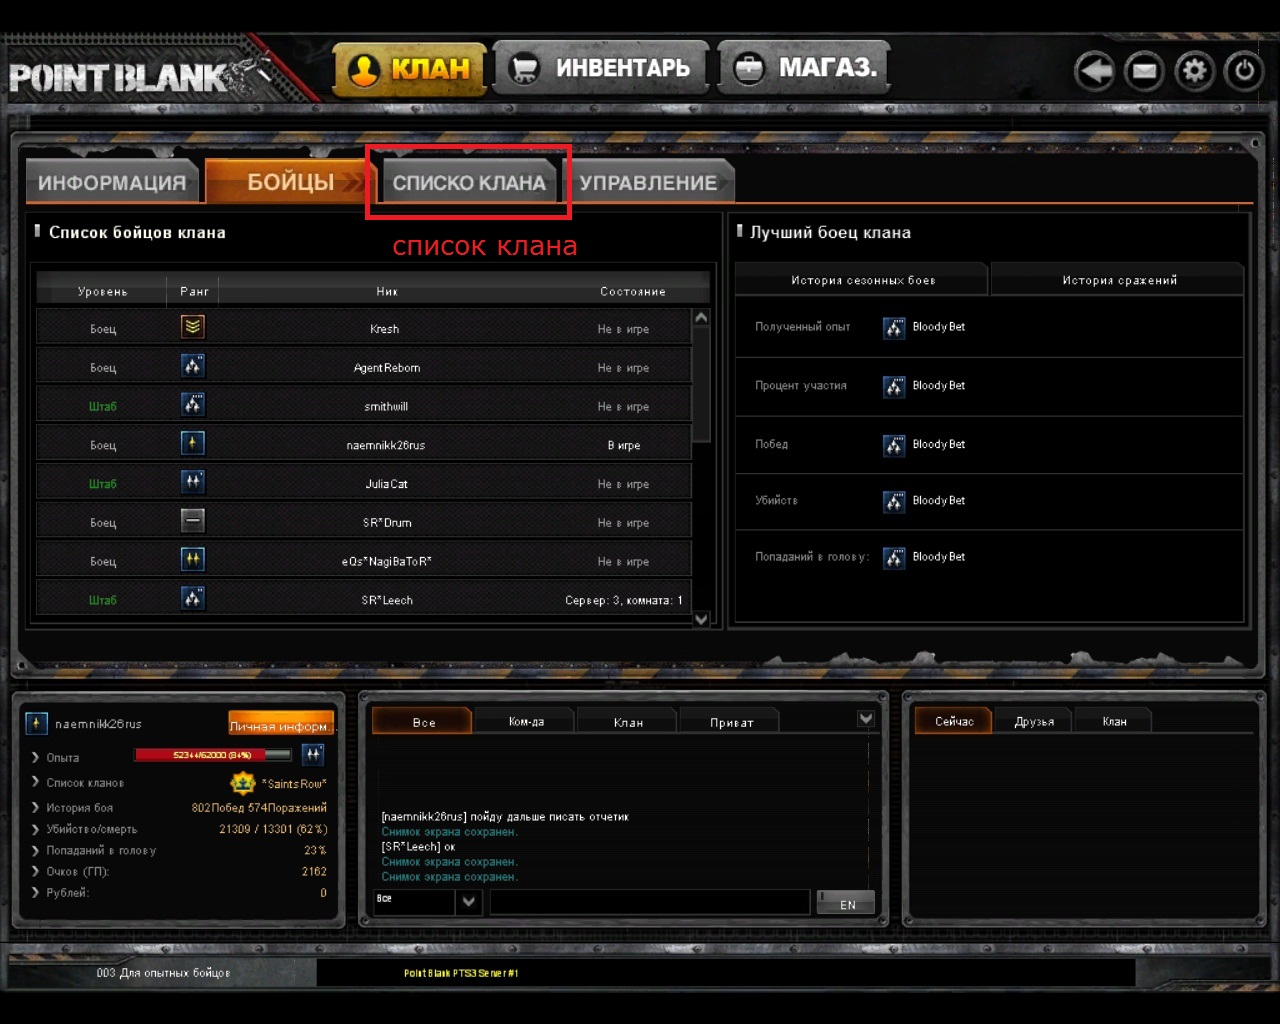Click the back arrow icon in top bar
This screenshot has height=1024, width=1280.
[1095, 71]
